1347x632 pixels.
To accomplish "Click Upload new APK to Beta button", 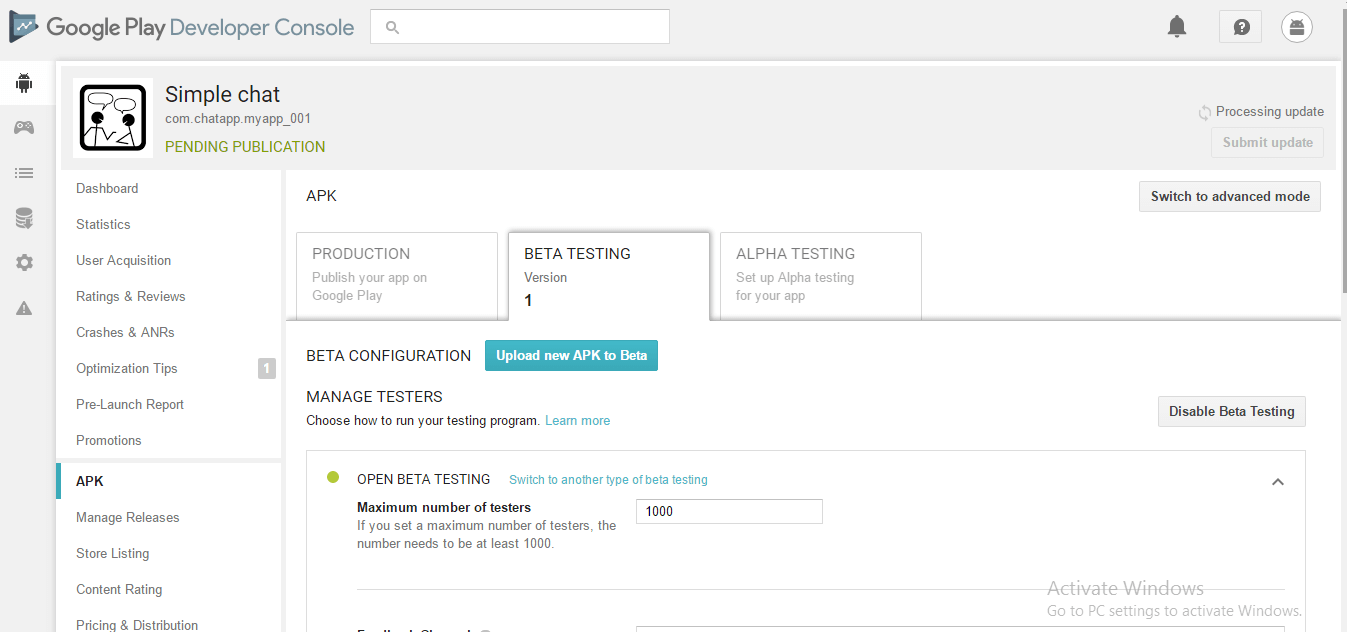I will [x=571, y=356].
